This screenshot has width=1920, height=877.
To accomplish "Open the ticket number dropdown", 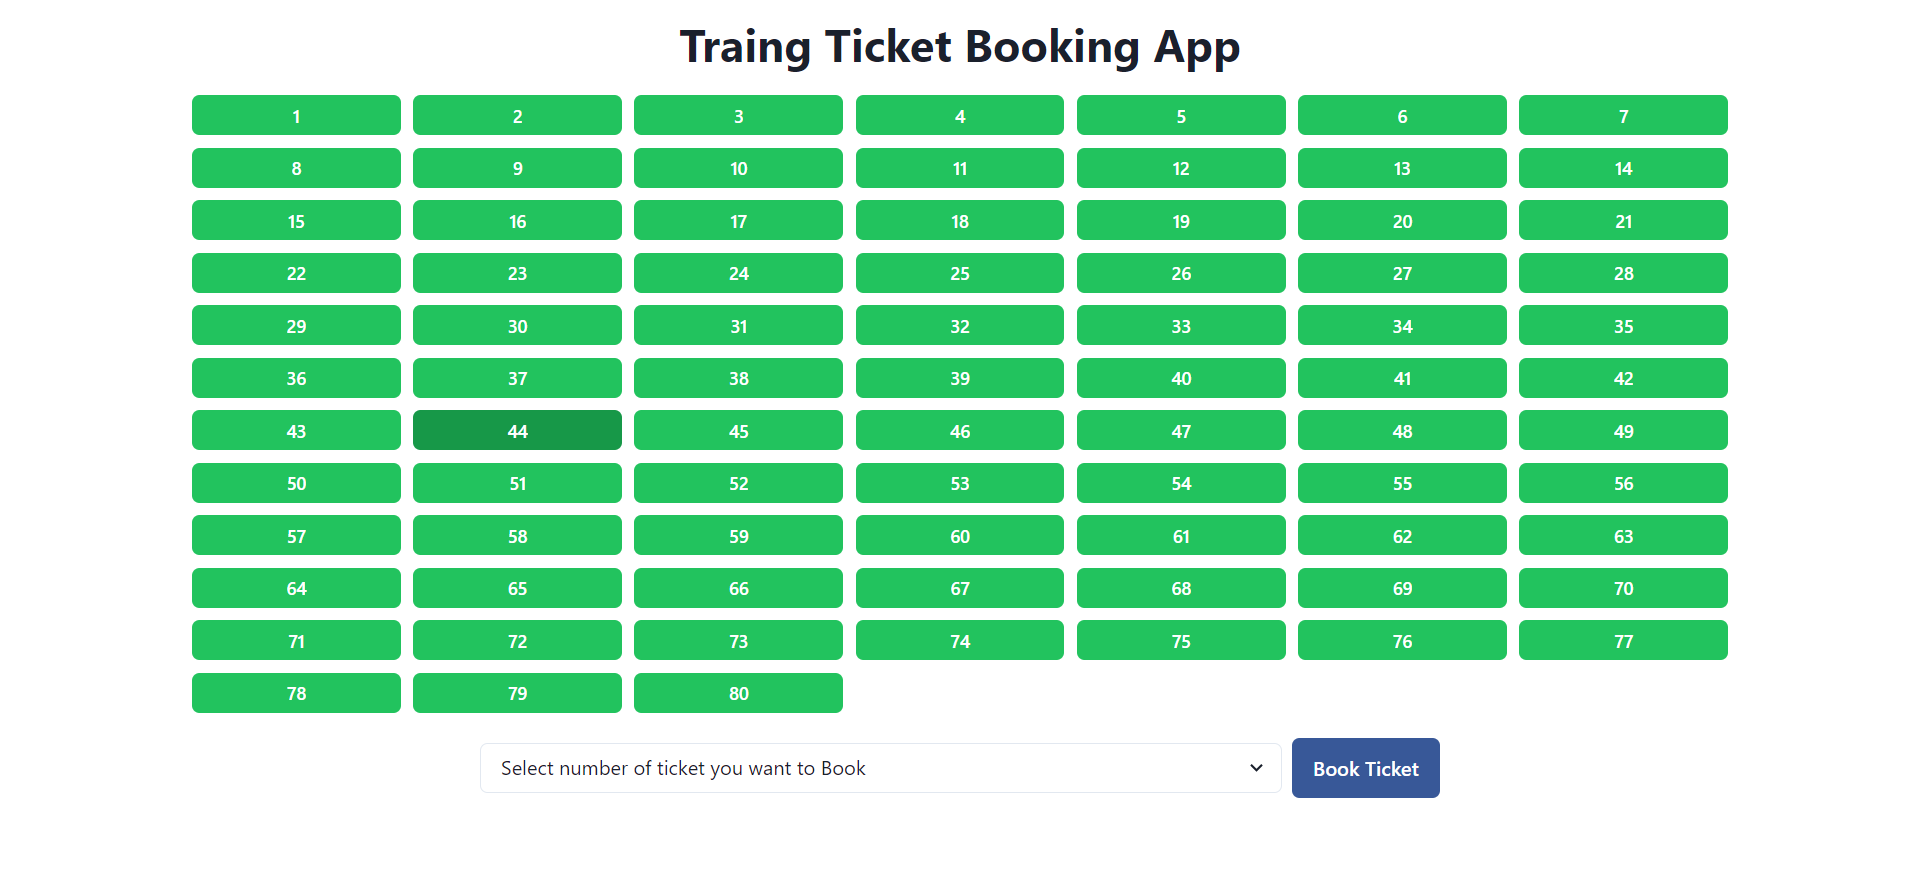I will coord(880,768).
